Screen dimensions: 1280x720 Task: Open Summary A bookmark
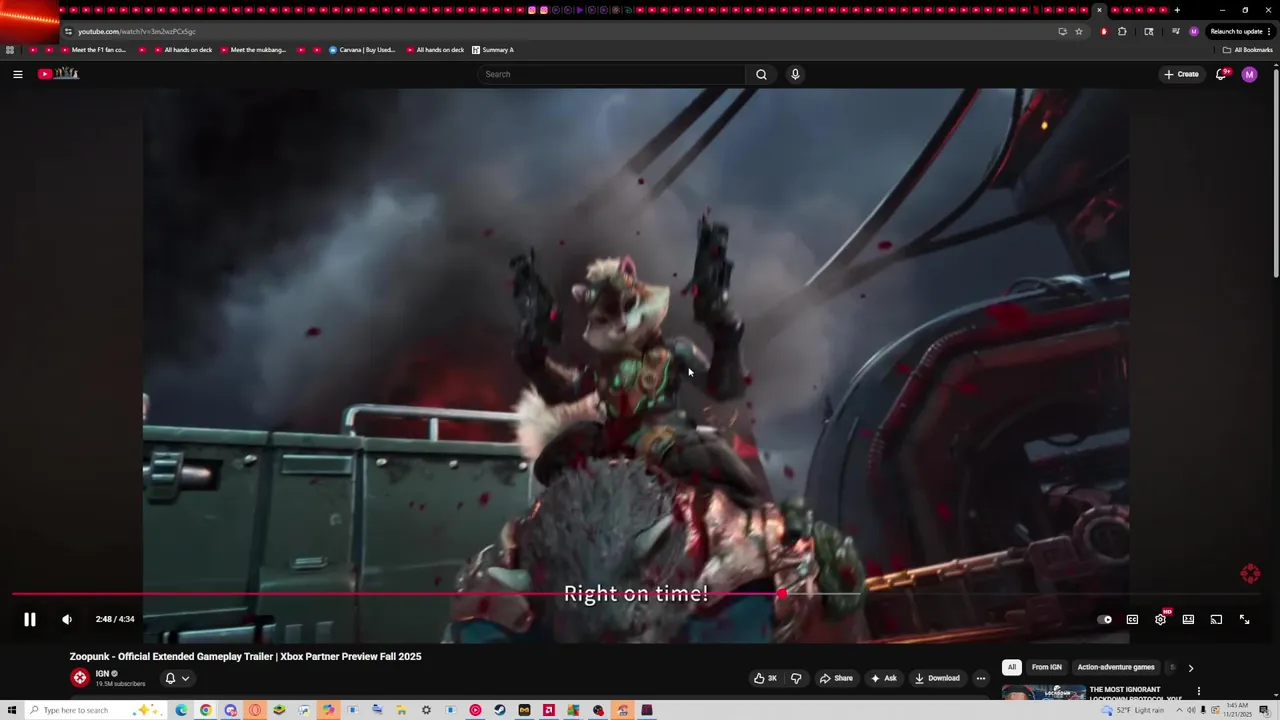[492, 50]
